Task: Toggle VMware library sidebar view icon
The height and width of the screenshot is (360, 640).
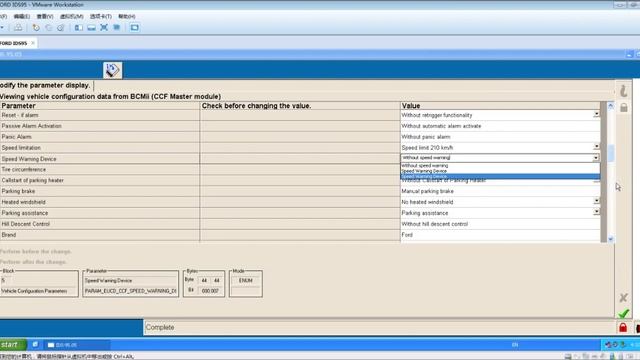Action: 78,28
